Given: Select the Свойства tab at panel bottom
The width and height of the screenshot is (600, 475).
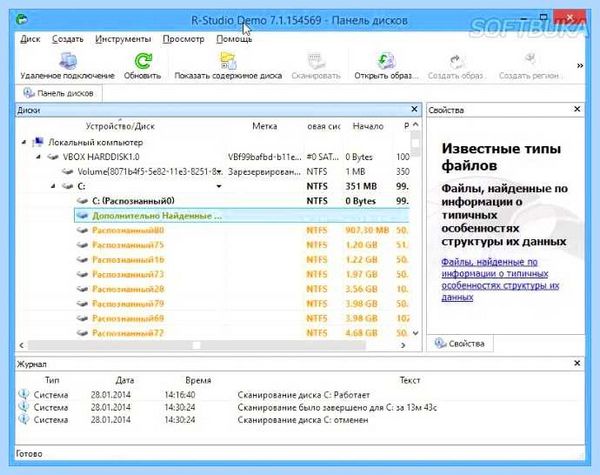Looking at the screenshot, I should 460,343.
